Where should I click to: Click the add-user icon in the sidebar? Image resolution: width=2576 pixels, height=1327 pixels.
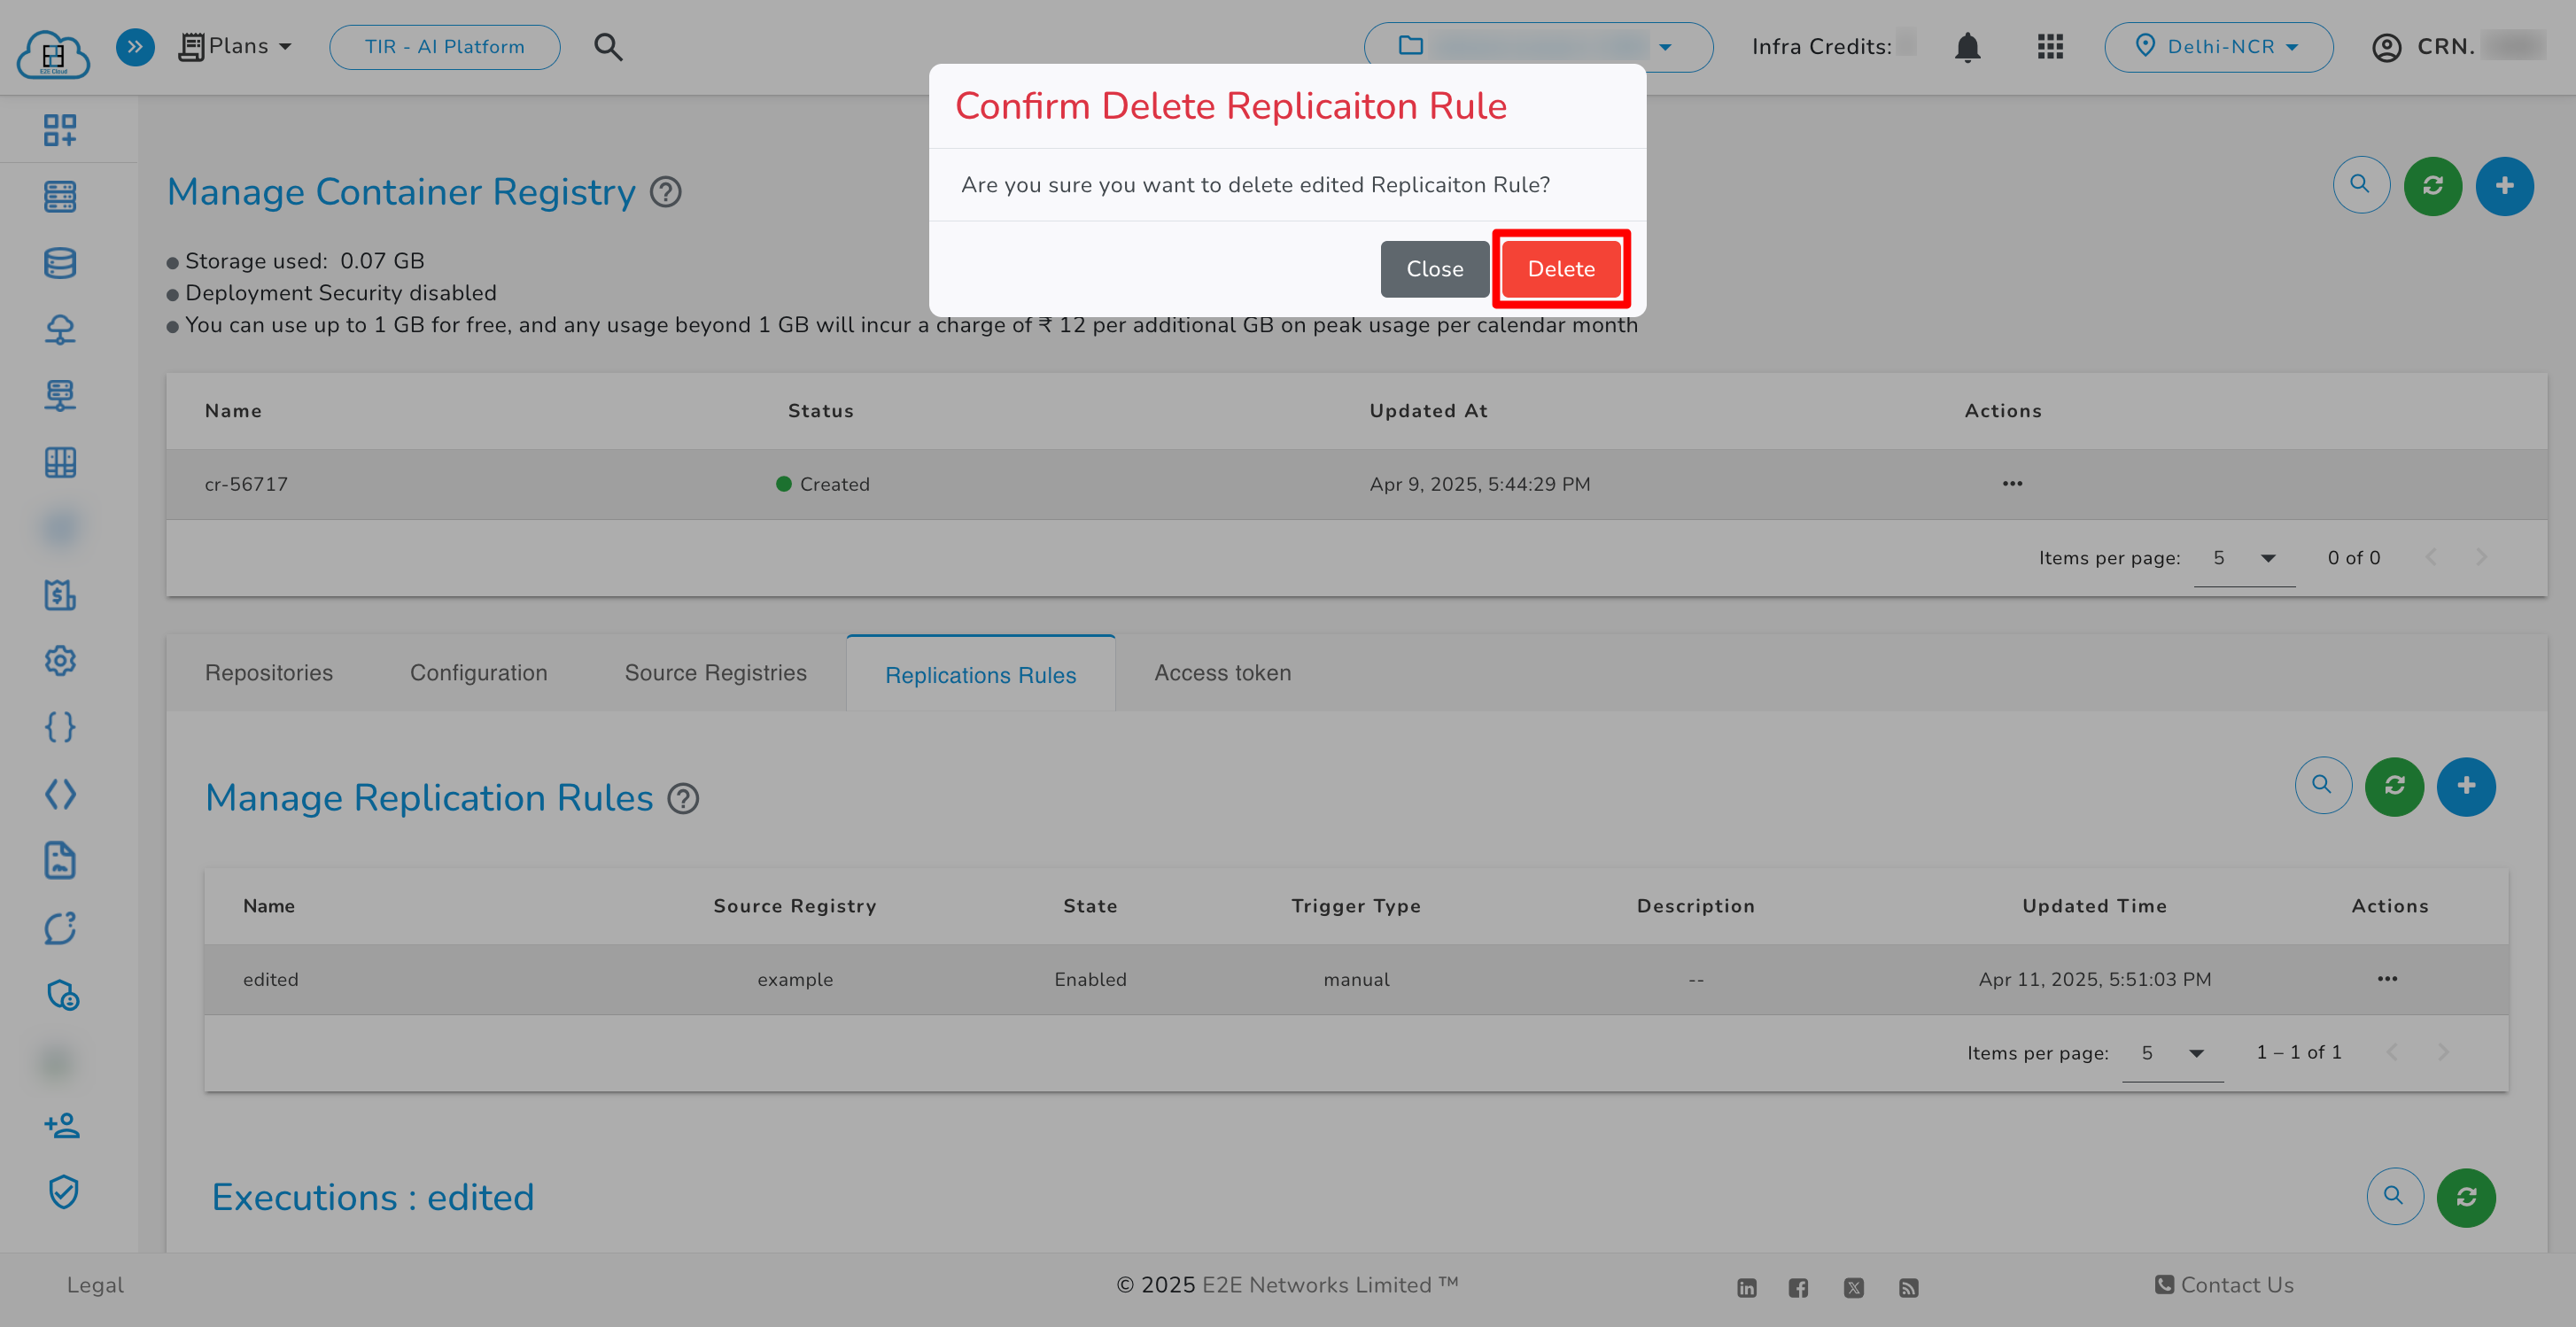62,1125
